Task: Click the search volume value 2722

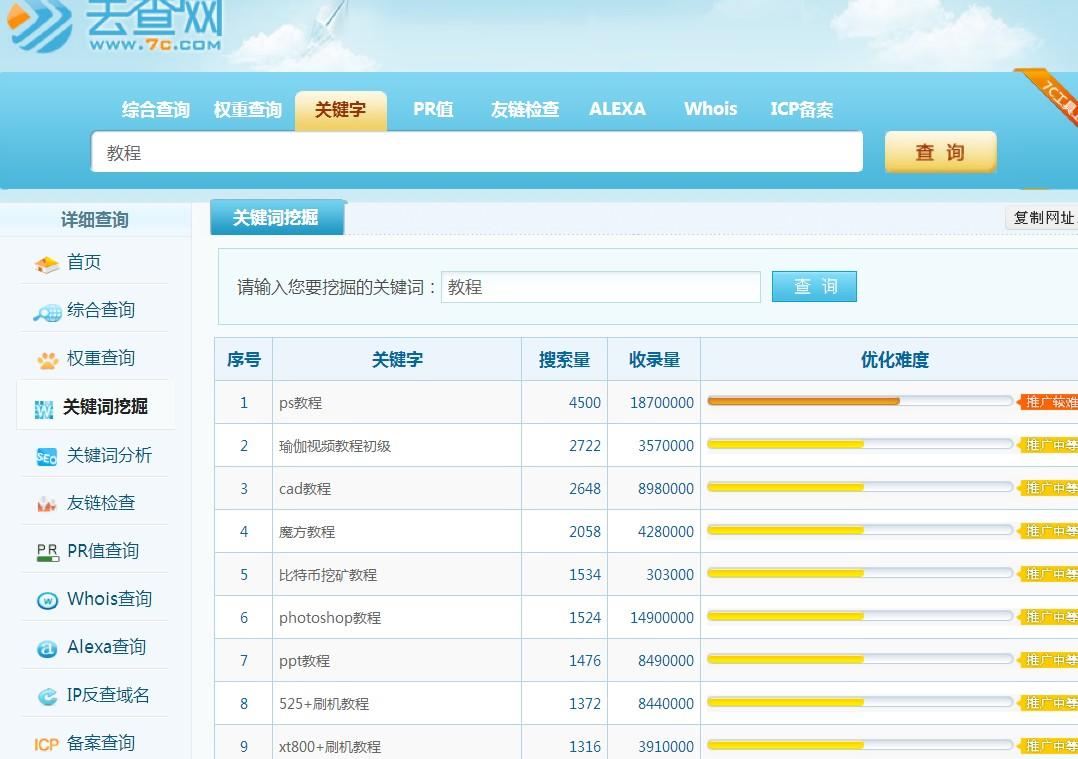Action: [584, 446]
